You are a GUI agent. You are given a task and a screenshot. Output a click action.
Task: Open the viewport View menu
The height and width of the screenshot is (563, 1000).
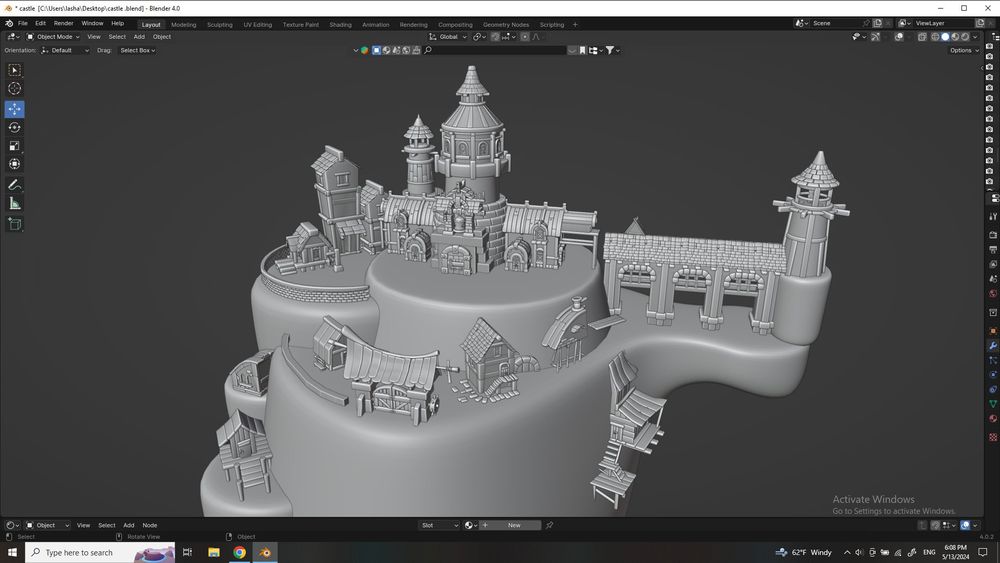click(x=94, y=37)
